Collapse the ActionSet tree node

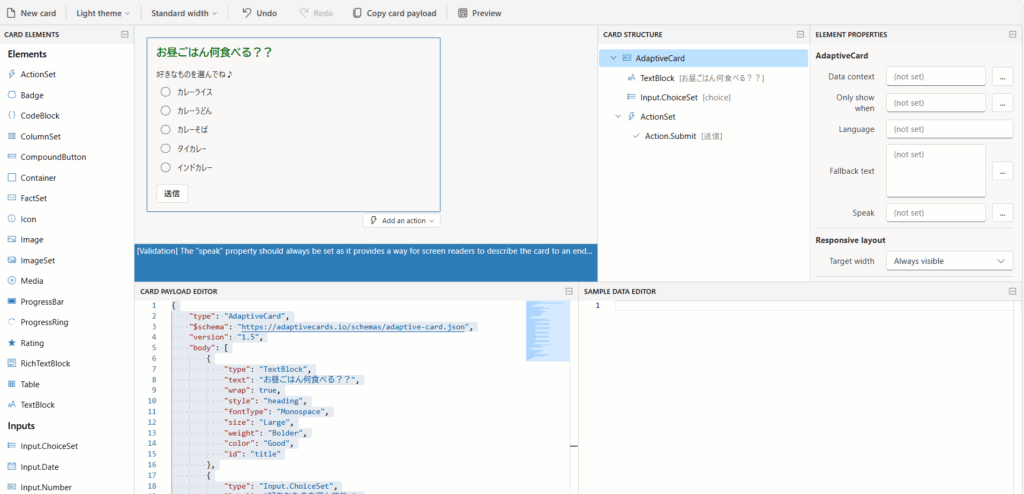pos(618,117)
